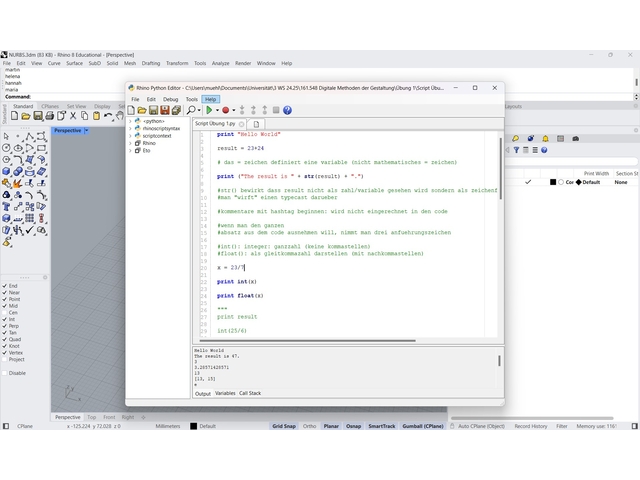This screenshot has width=640, height=480.
Task: Open Debug menu in Python Editor
Action: (x=171, y=99)
